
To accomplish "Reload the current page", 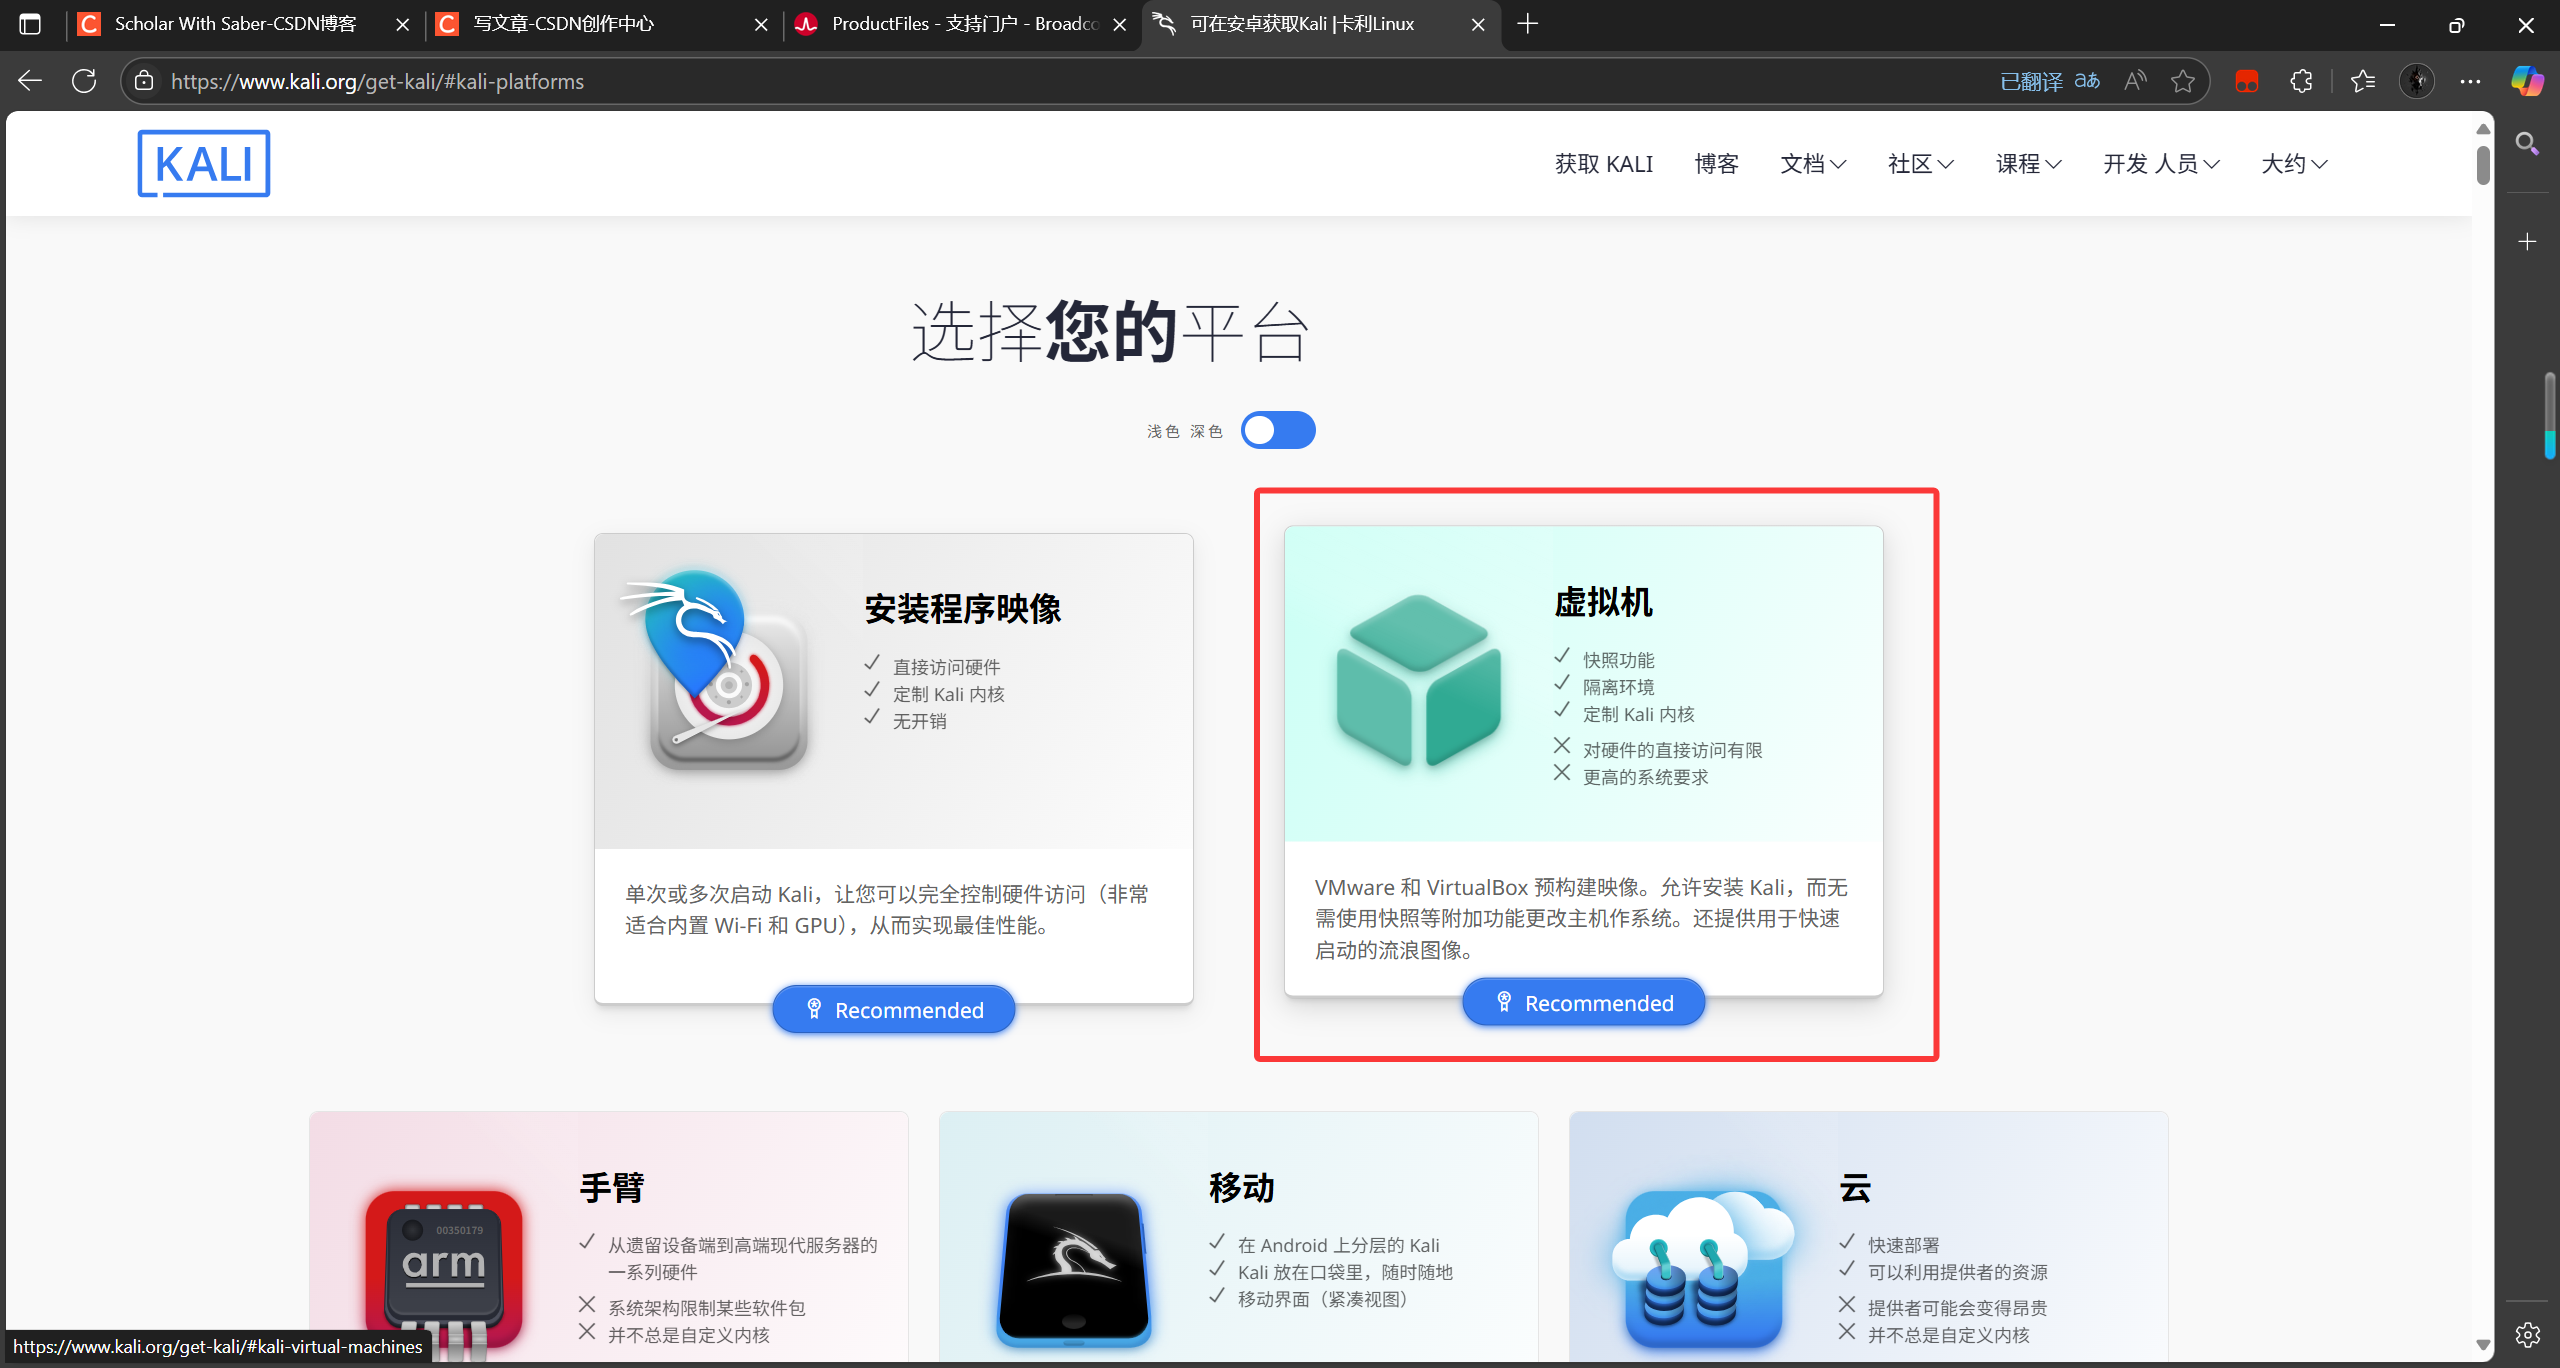I will click(84, 81).
